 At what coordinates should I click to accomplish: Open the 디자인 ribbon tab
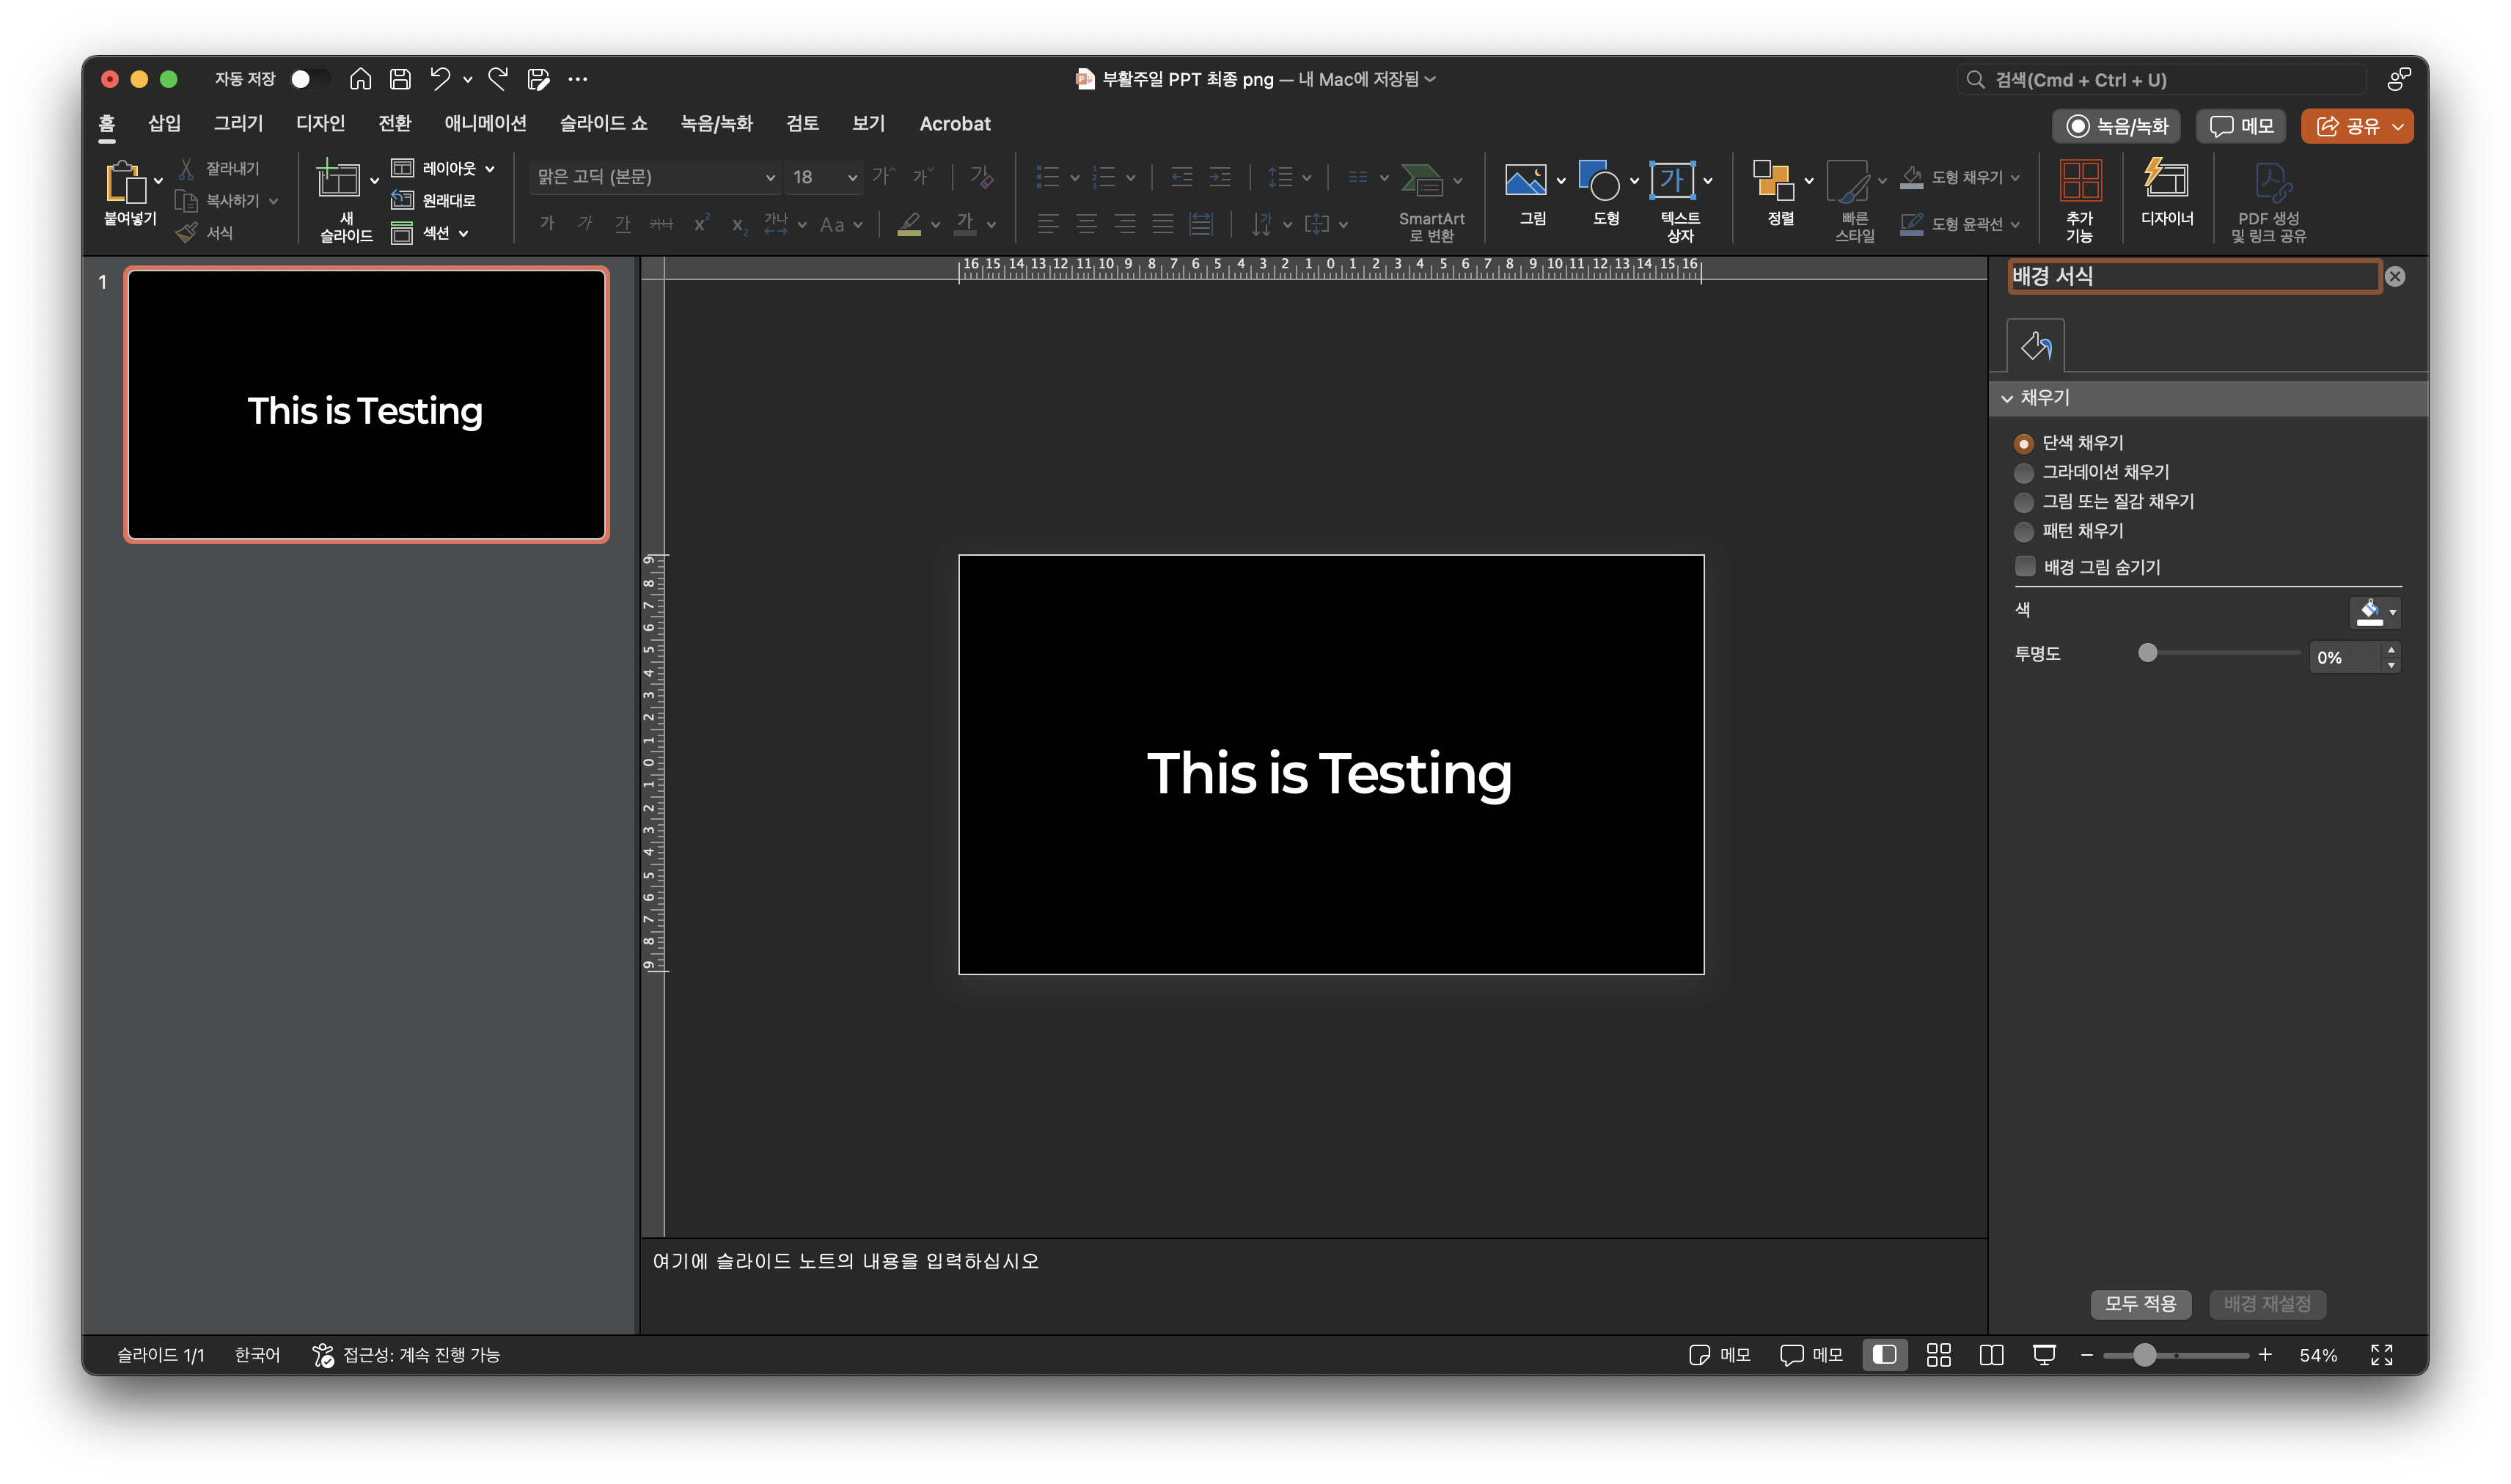[320, 123]
